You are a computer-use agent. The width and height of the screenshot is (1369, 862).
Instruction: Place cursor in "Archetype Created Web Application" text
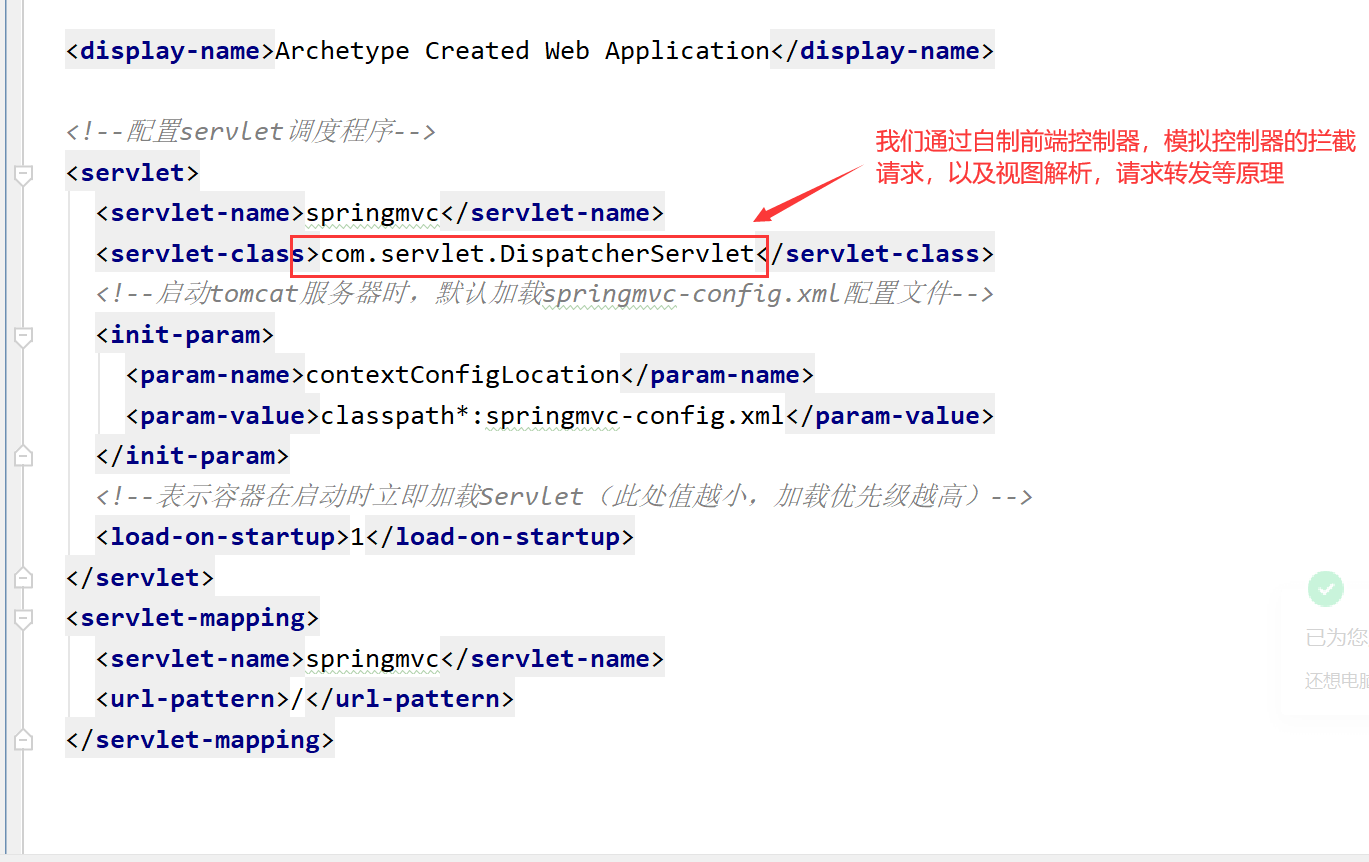point(522,51)
